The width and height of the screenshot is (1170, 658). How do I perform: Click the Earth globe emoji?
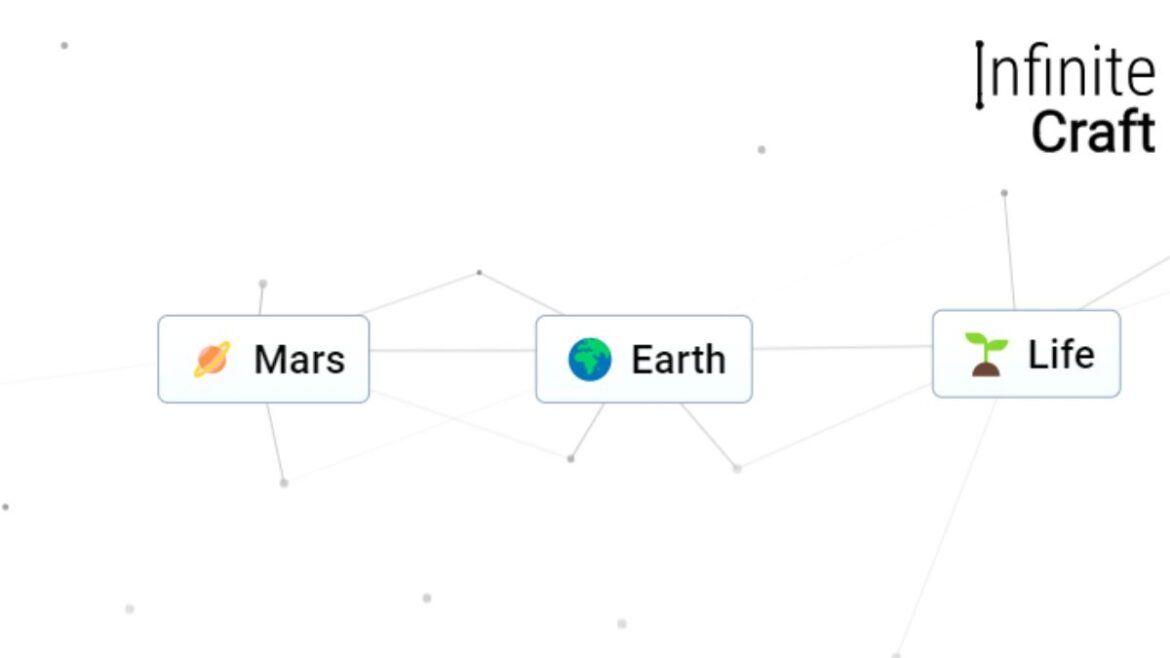(x=590, y=359)
